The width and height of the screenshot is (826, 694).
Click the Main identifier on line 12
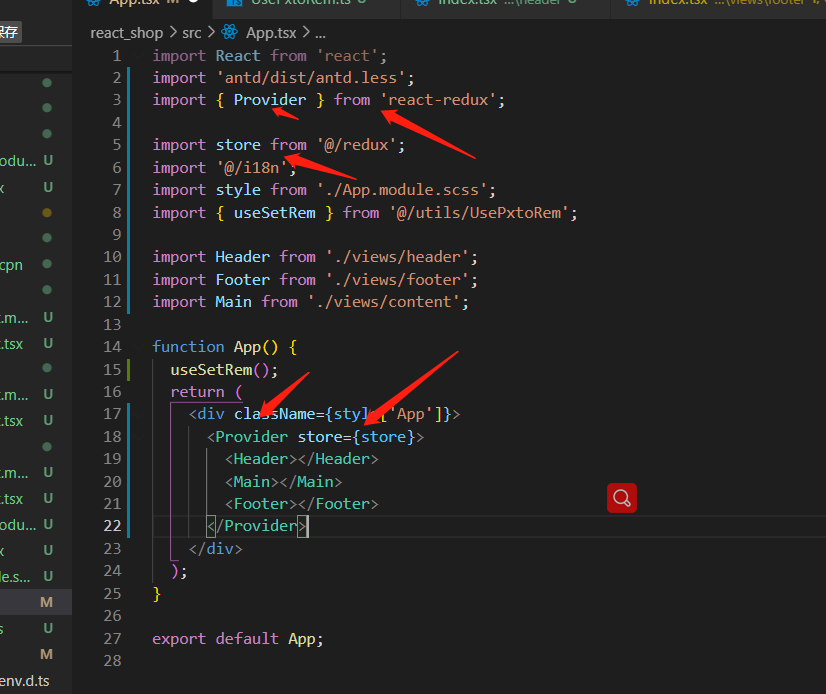click(x=233, y=301)
